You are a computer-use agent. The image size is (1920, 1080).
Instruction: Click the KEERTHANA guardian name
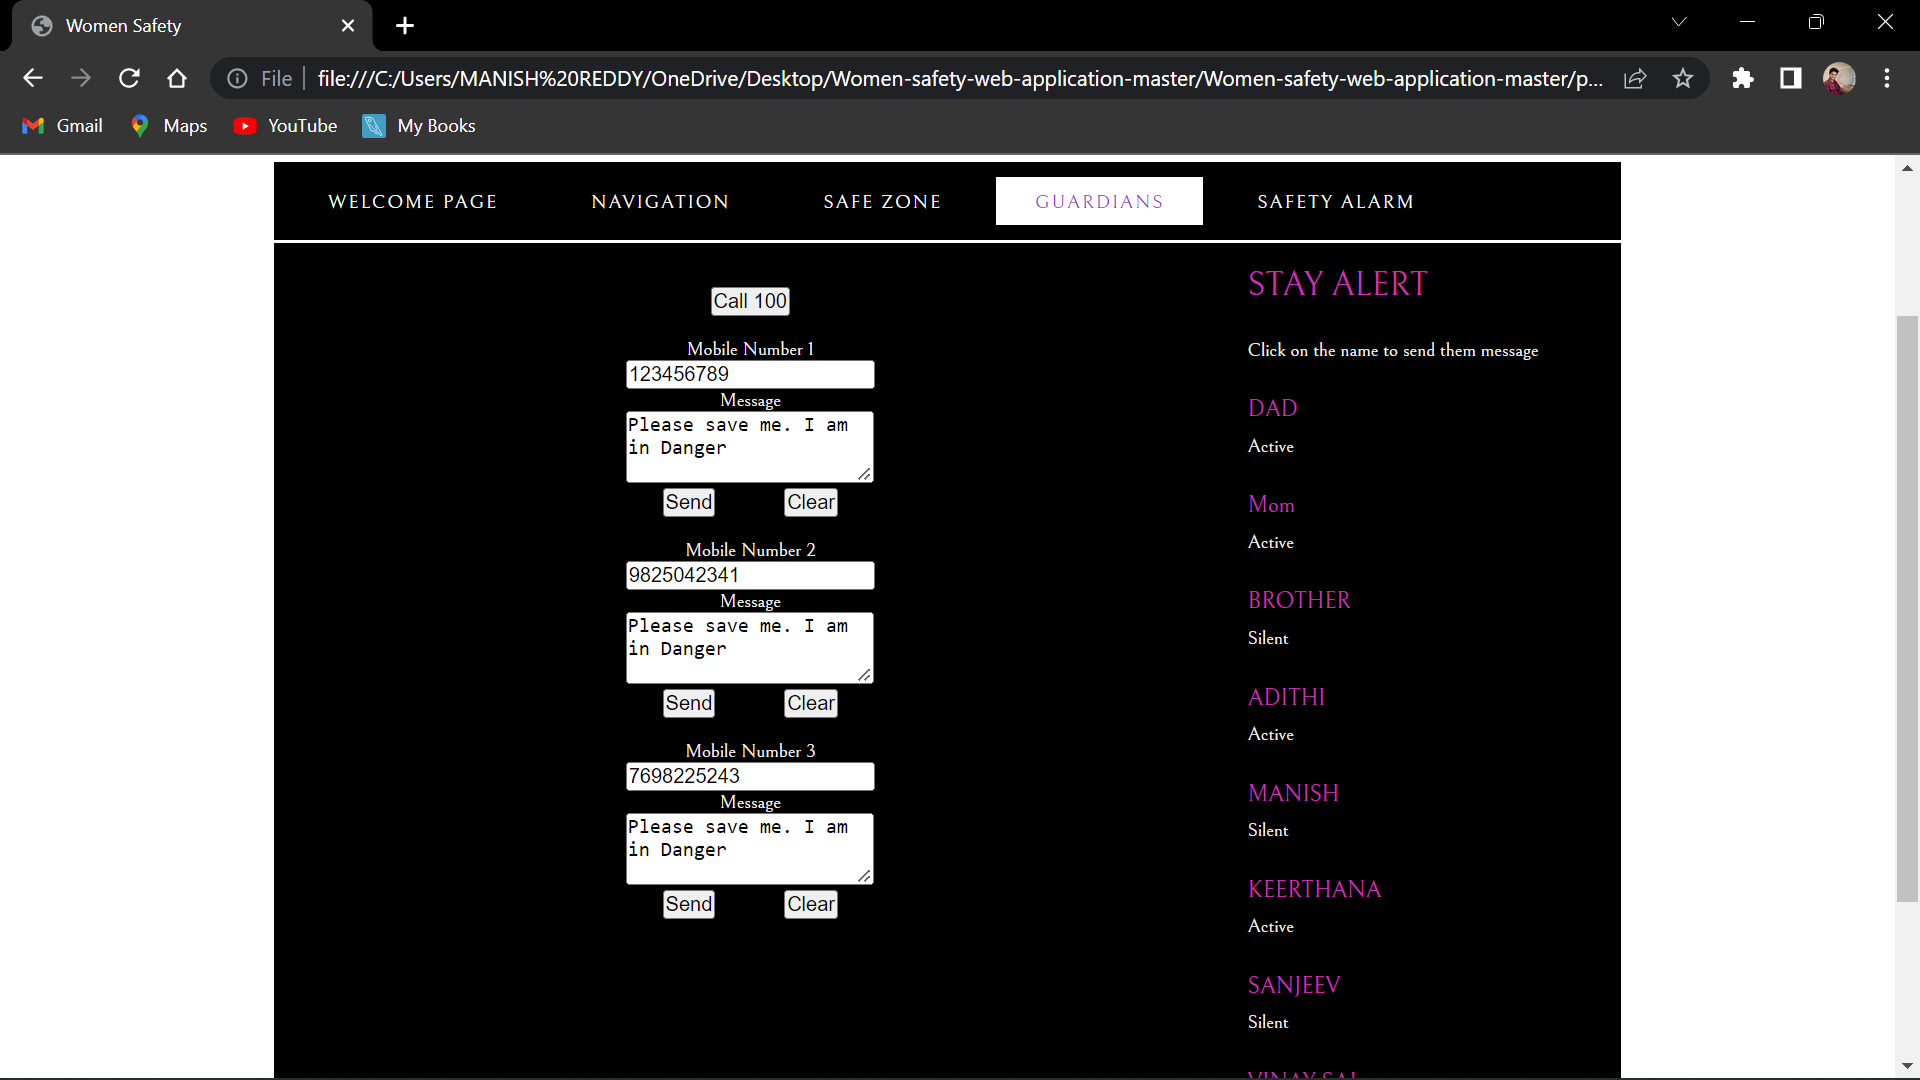[1314, 889]
